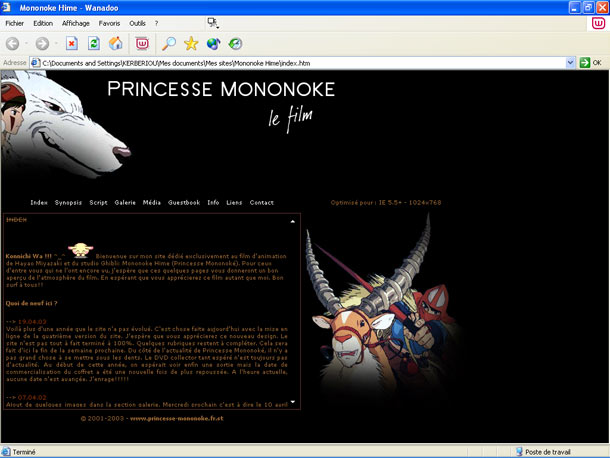Open the Favoris menu
Image resolution: width=610 pixels, height=458 pixels.
click(x=109, y=23)
